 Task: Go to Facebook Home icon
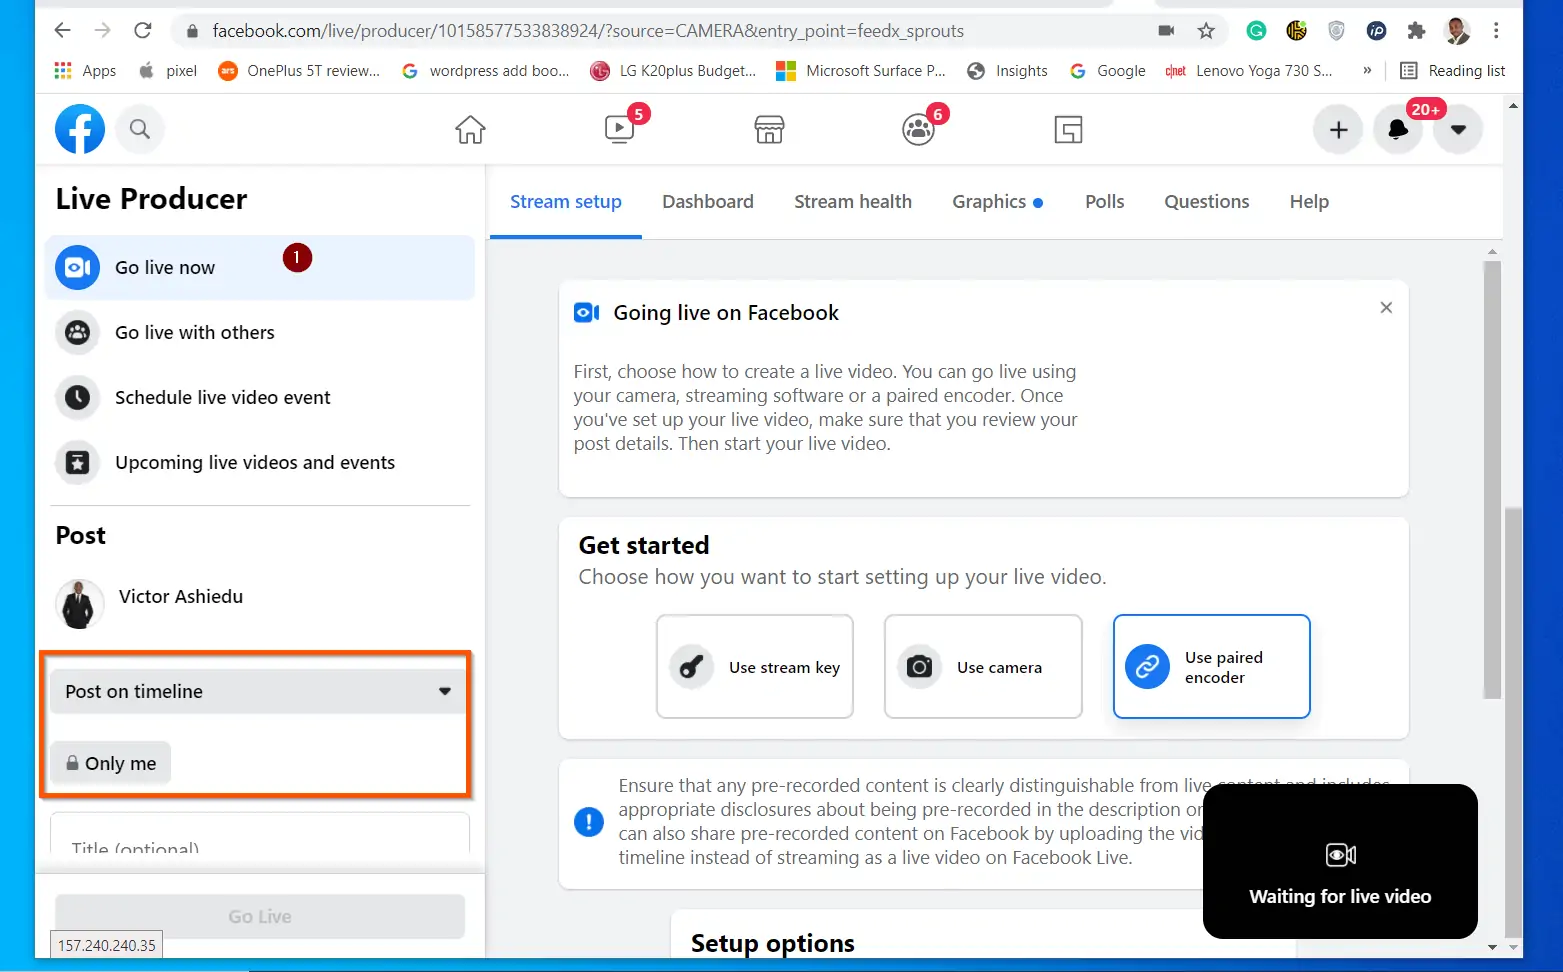click(x=470, y=130)
